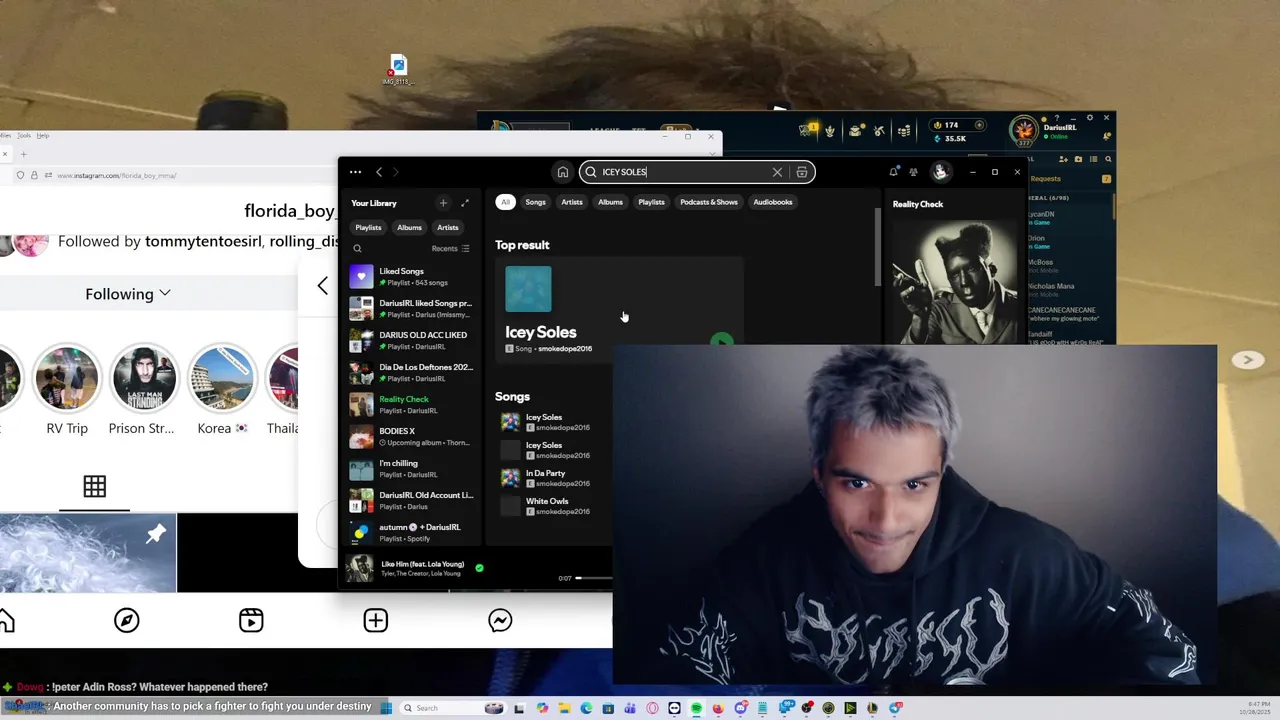Select Instagram posts grid tab
This screenshot has height=720, width=1280.
pos(95,487)
